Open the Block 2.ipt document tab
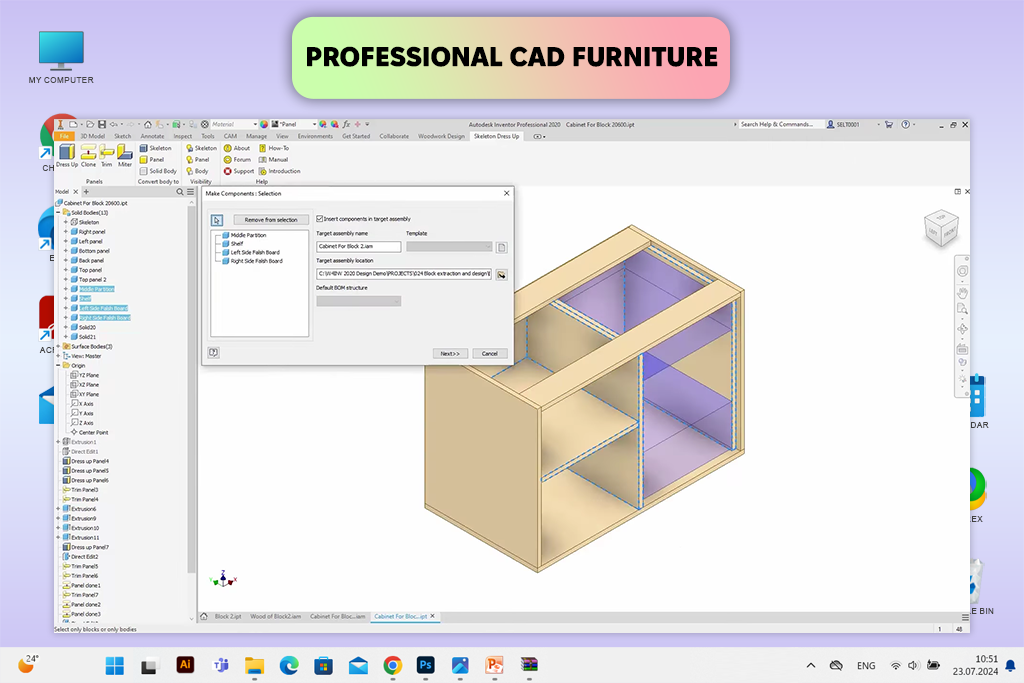1024x683 pixels. [228, 616]
